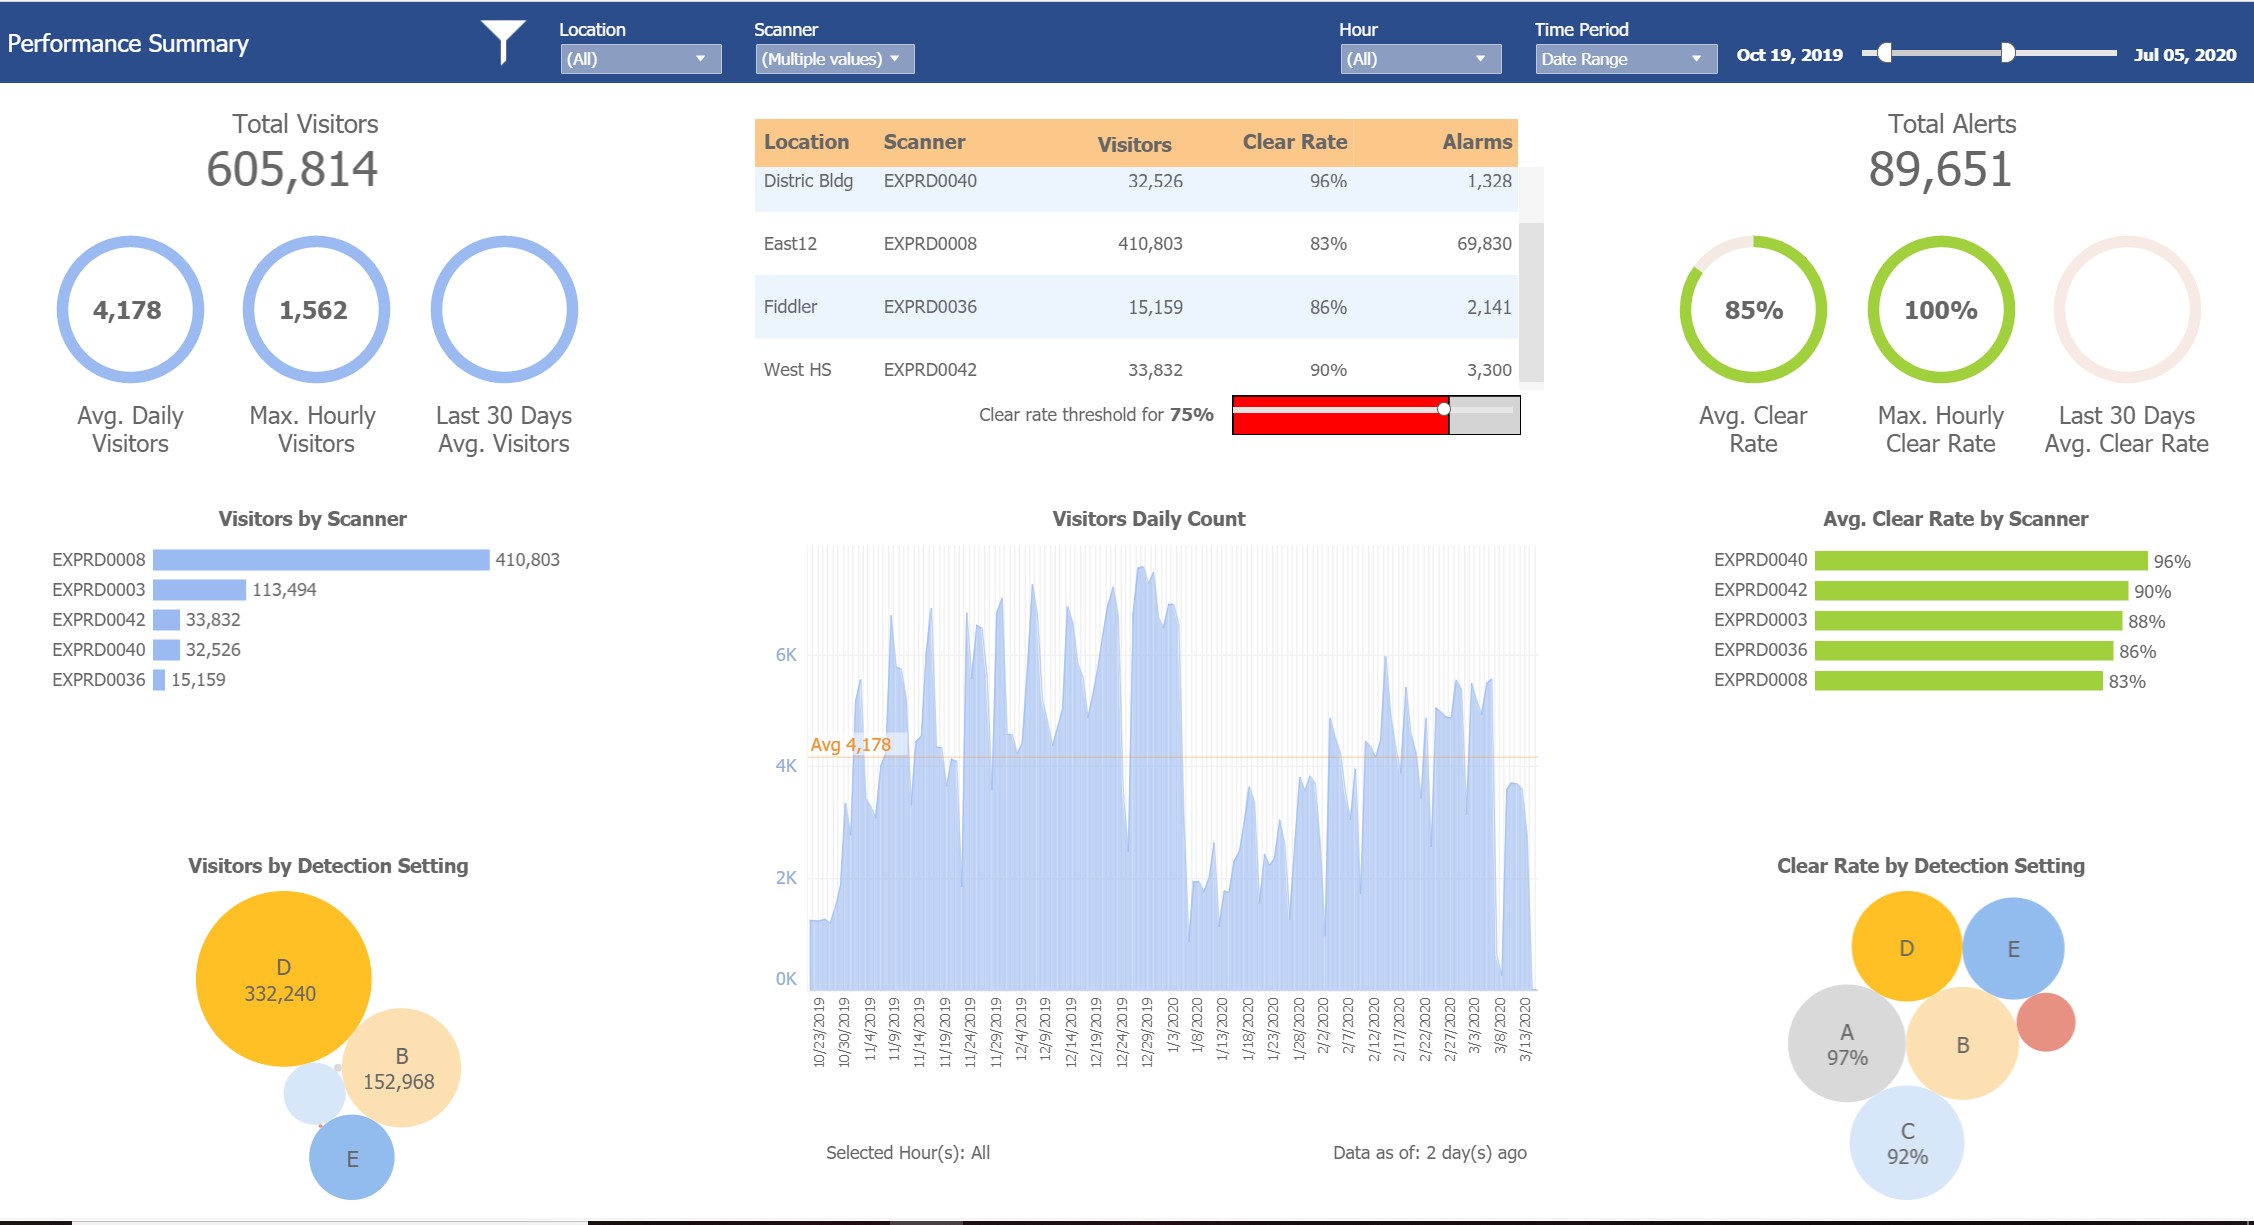Click bubble E in Visitors by Detection Setting
Image resolution: width=2254 pixels, height=1225 pixels.
coord(352,1158)
